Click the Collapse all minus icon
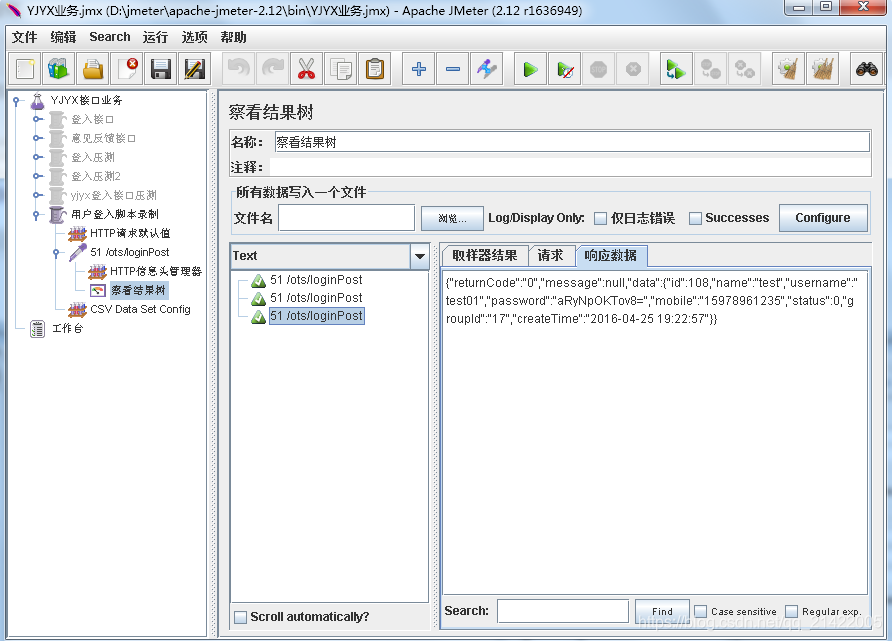892x641 pixels. [x=453, y=69]
